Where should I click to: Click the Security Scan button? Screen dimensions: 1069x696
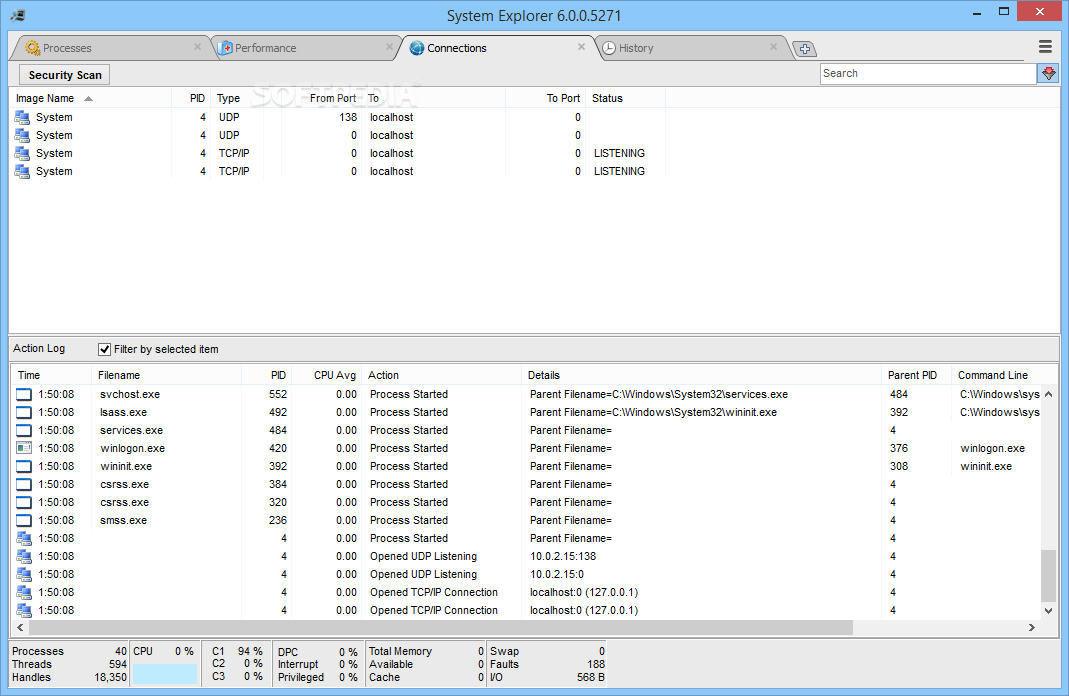65,75
